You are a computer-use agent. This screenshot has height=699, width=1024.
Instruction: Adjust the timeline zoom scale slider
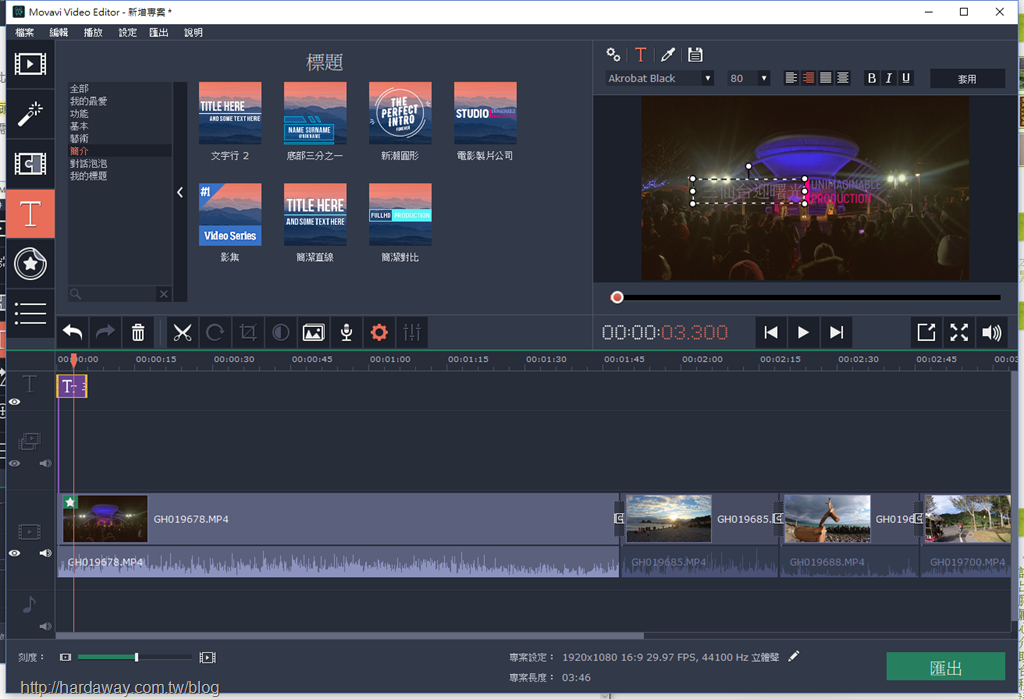pos(136,657)
